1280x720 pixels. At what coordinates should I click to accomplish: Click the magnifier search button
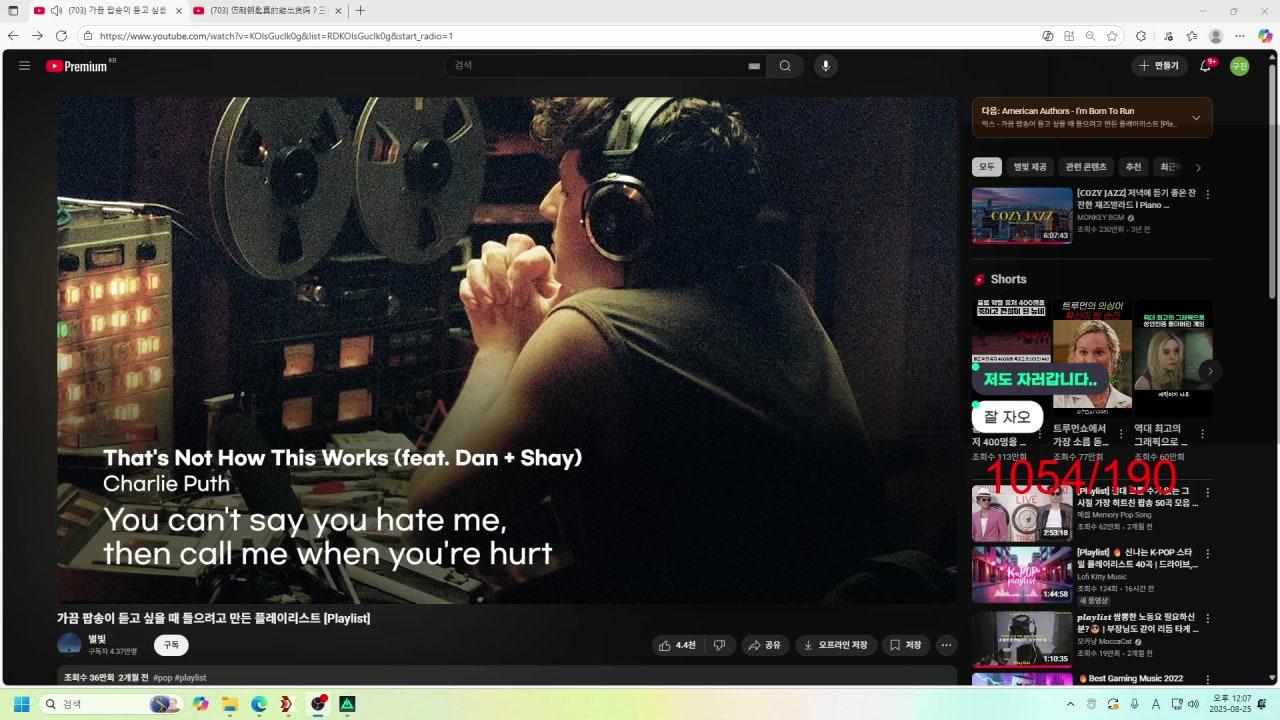point(785,66)
